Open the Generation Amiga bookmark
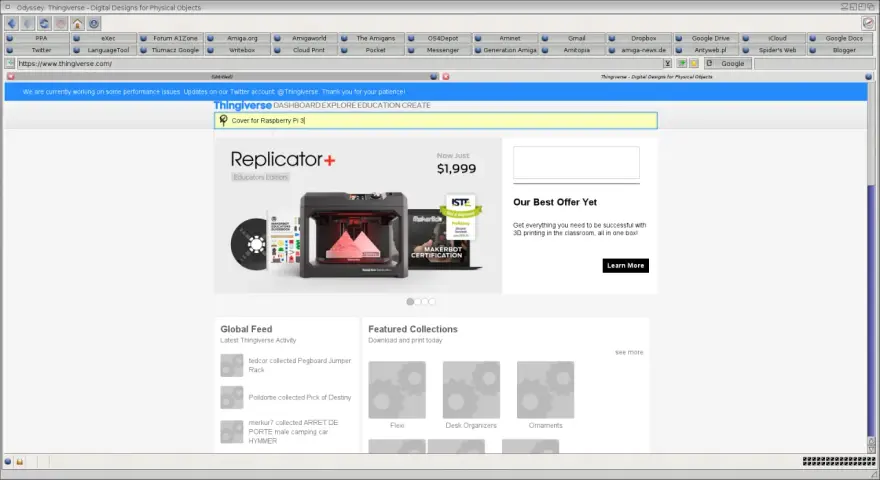Image resolution: width=880 pixels, height=480 pixels. click(x=505, y=50)
